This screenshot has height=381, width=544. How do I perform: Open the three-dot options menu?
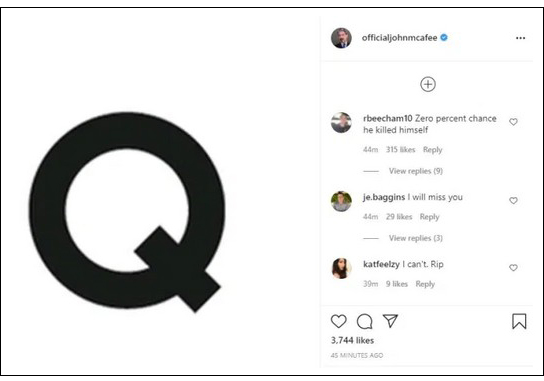[x=520, y=38]
